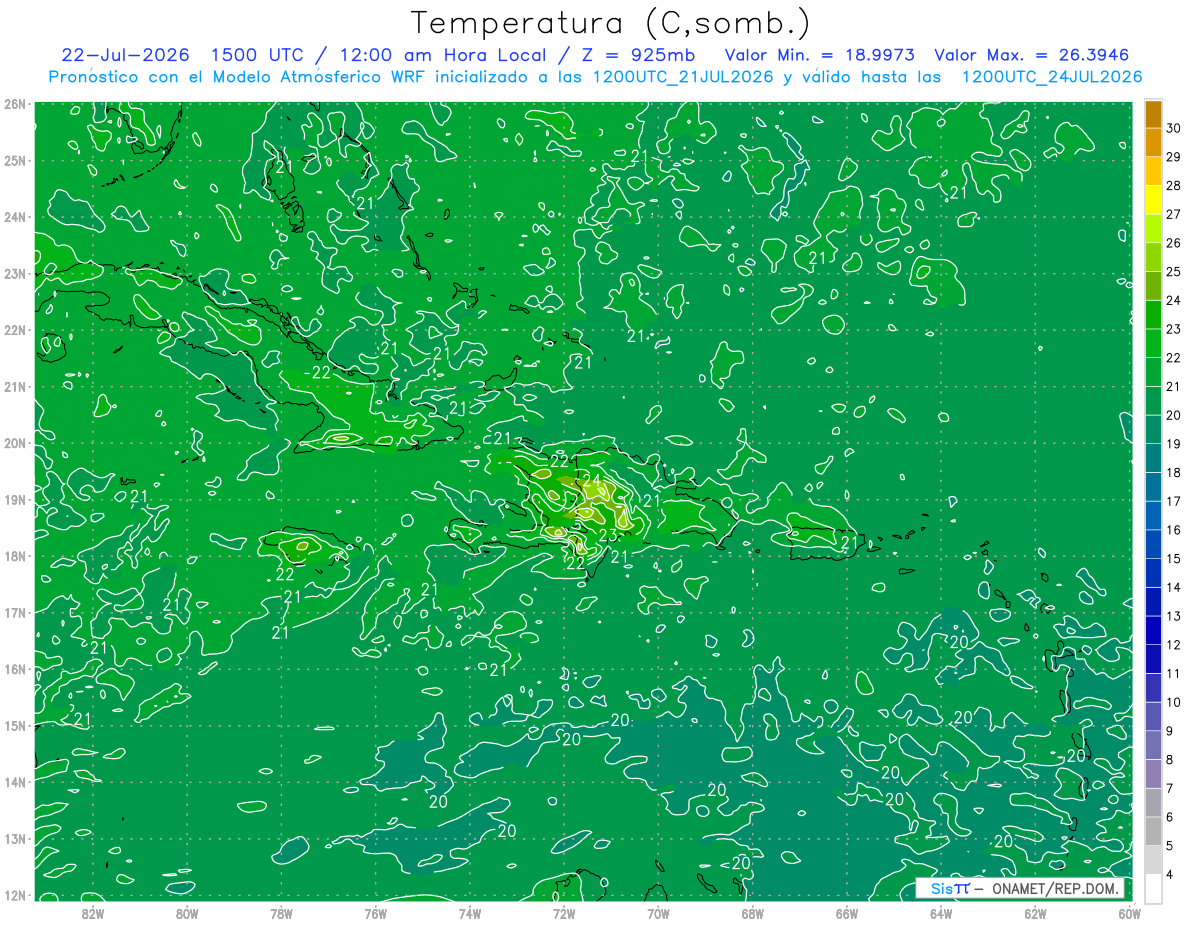Click the colorbar label "10"

(1174, 702)
